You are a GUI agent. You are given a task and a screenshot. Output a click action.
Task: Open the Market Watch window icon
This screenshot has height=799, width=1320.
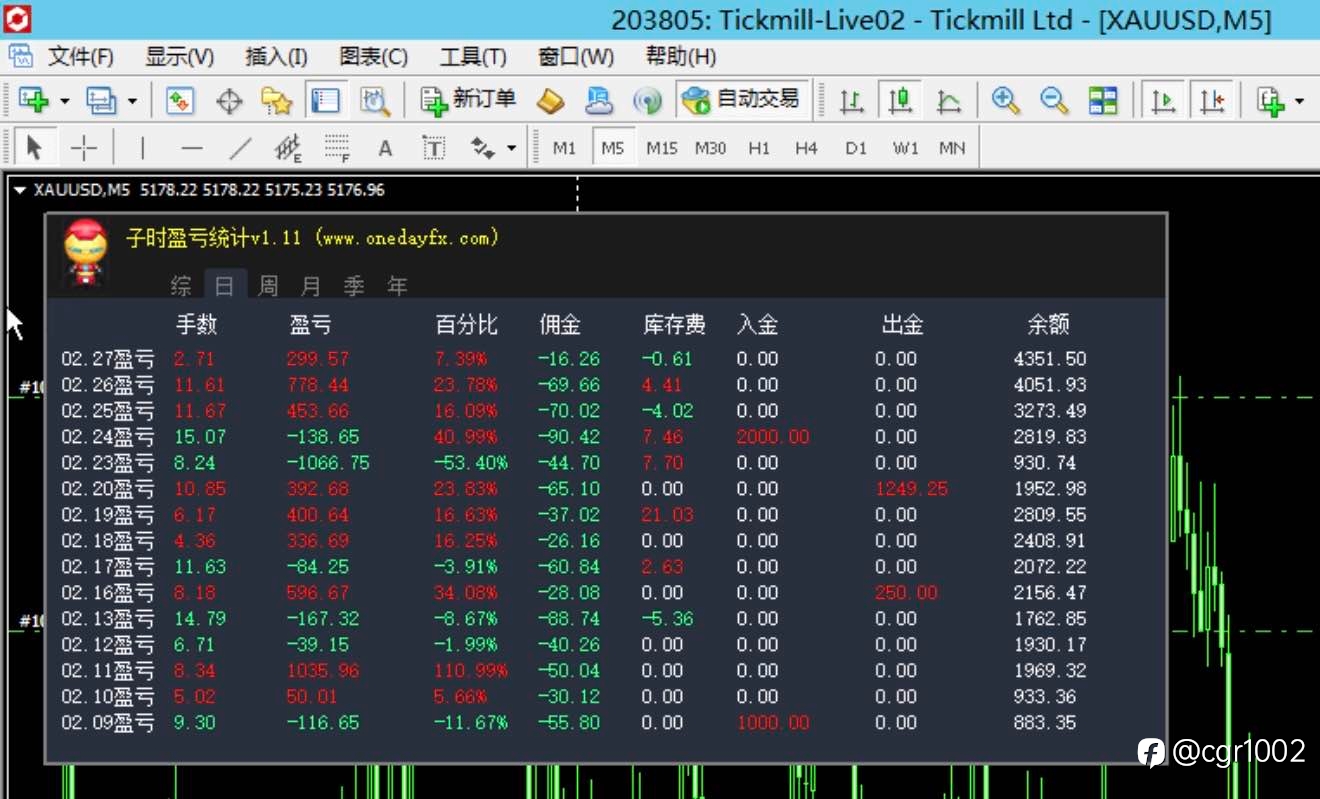tap(180, 100)
